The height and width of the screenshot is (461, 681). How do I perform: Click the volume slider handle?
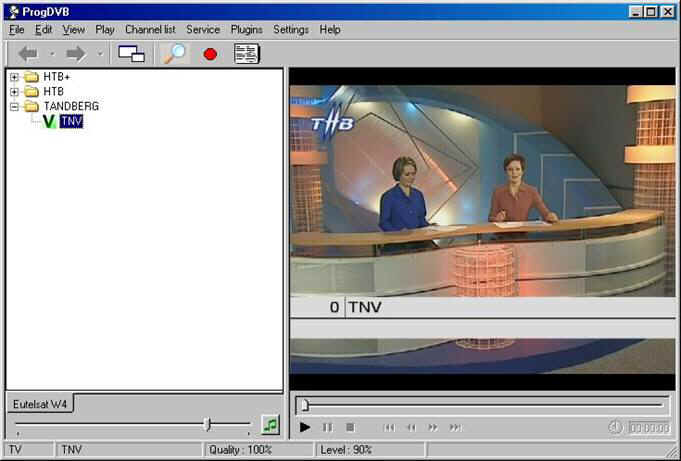tap(208, 424)
